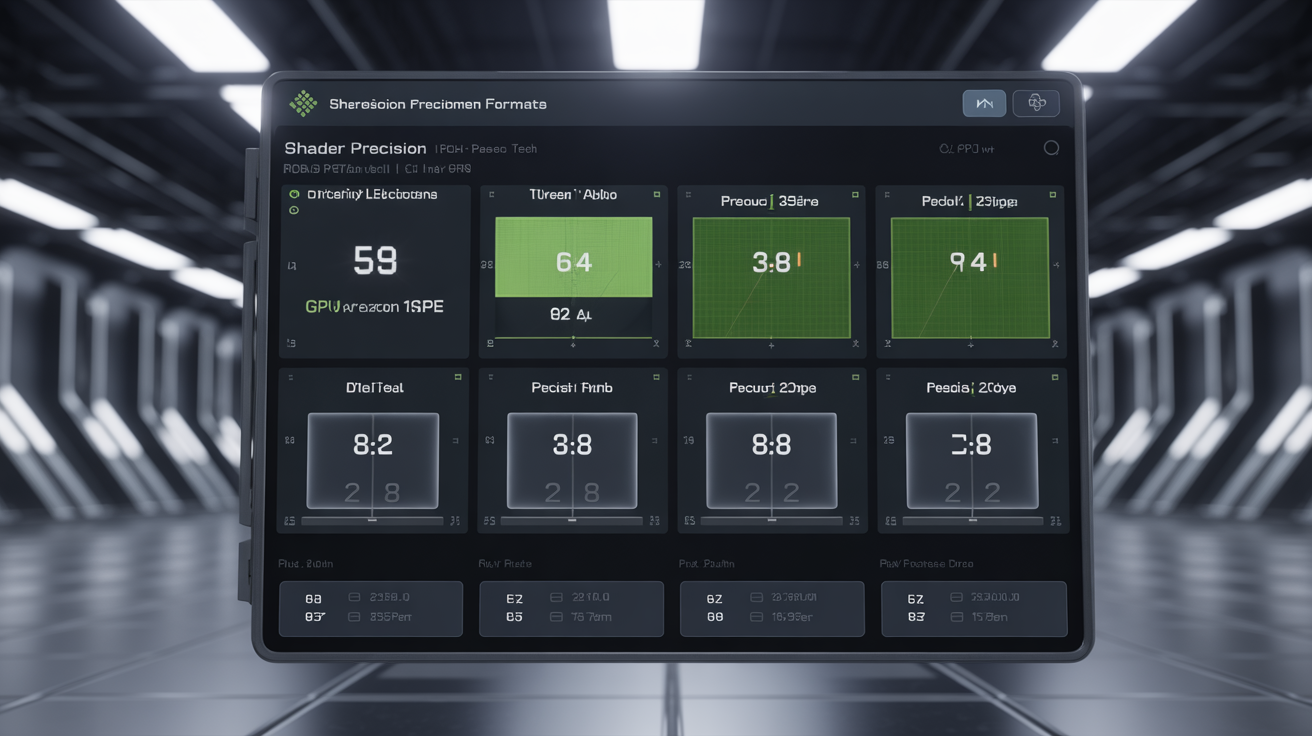Click the atom-shaped icon button in header
The width and height of the screenshot is (1312, 736).
1036,103
